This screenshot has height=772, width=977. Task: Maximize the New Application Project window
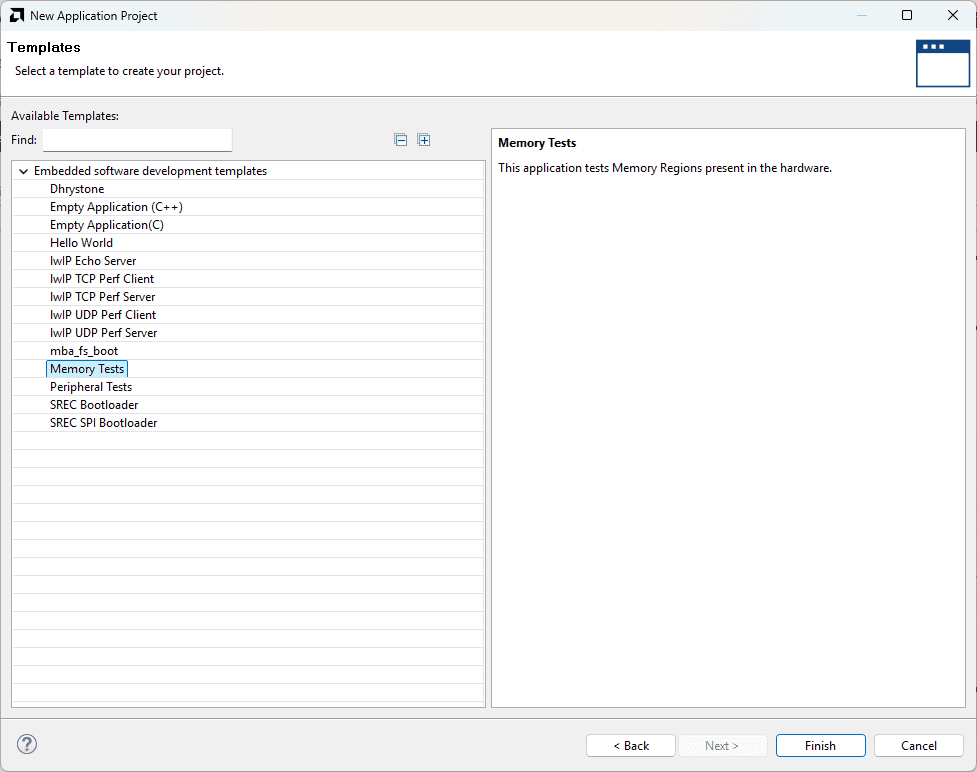coord(907,15)
